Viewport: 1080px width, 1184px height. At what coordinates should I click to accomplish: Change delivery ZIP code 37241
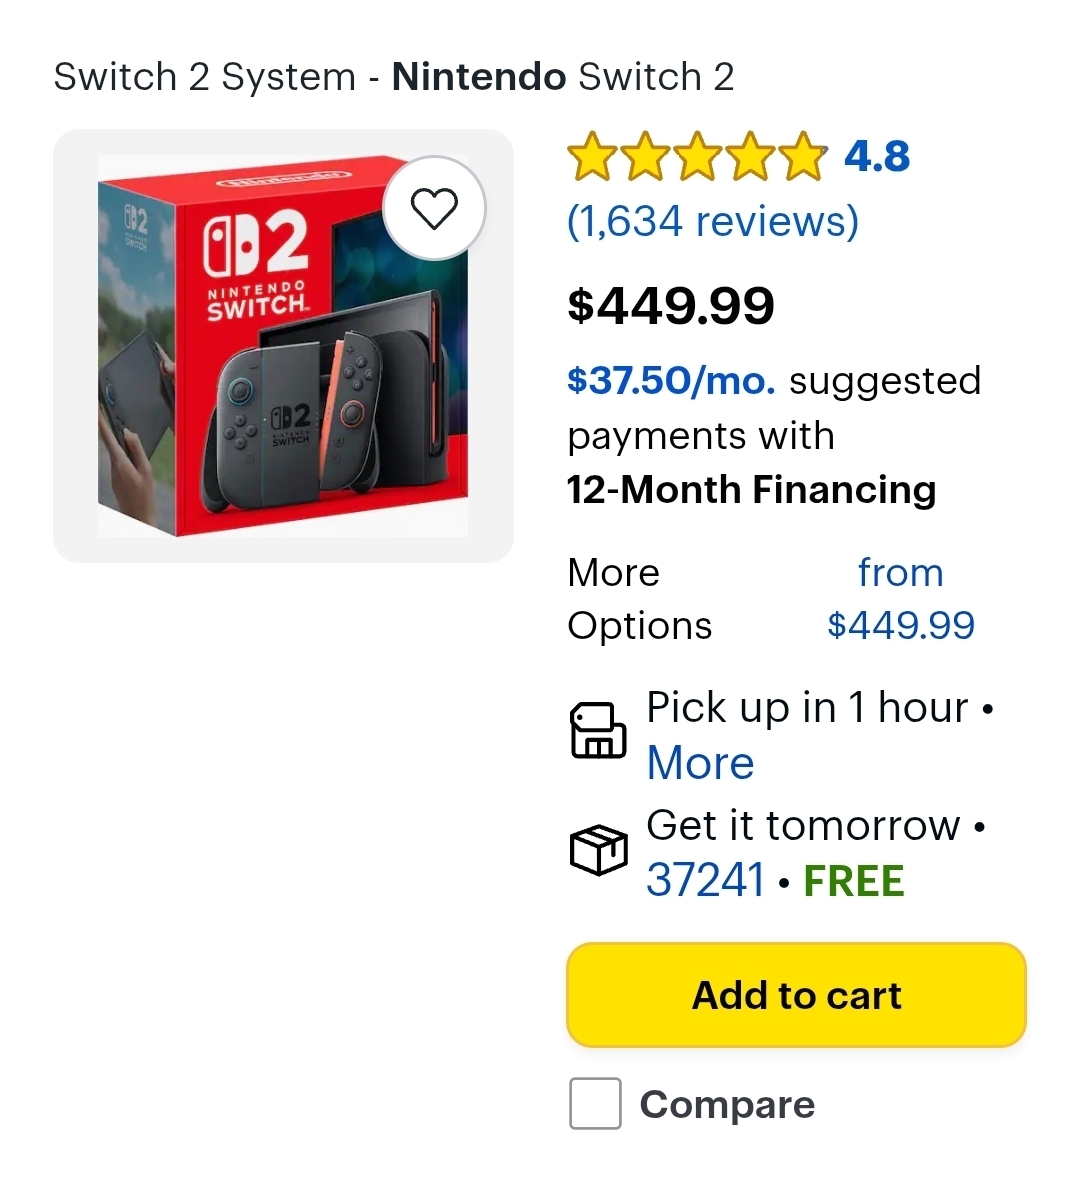click(x=705, y=881)
